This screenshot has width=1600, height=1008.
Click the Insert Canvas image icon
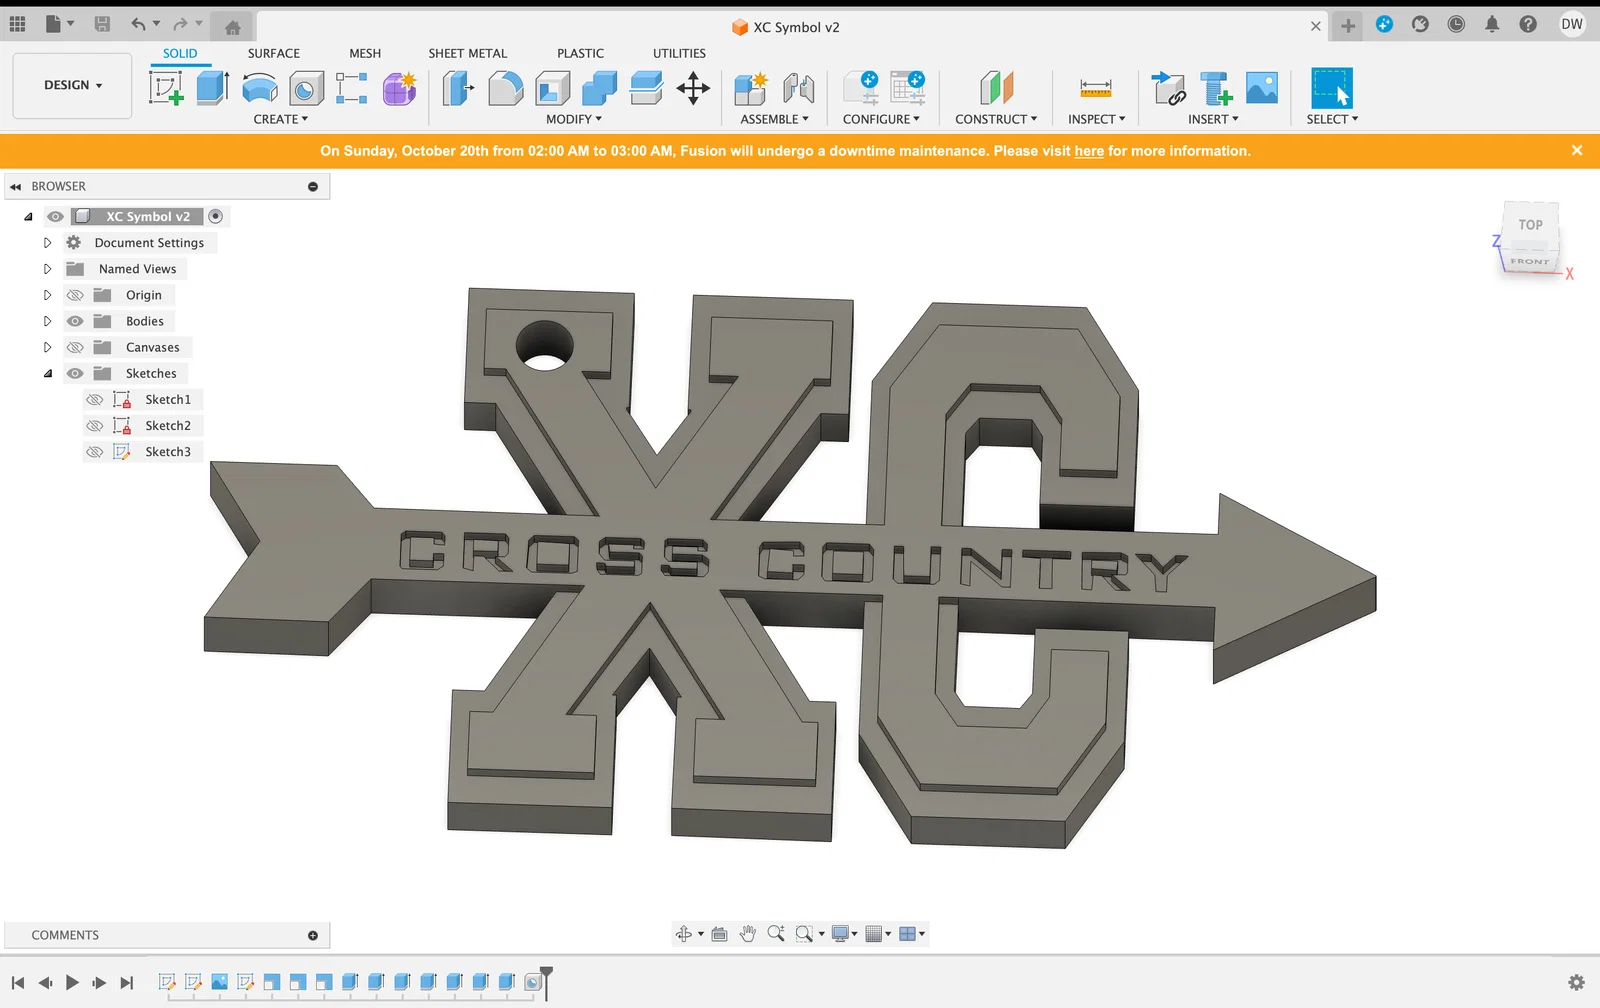1262,88
